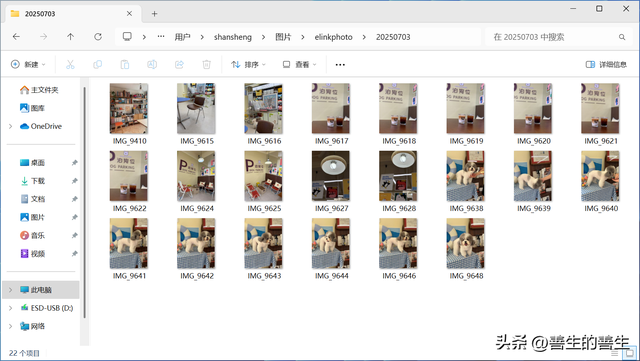
Task: Expand the ESD-USB (D:) tree node
Action: pyautogui.click(x=11, y=308)
